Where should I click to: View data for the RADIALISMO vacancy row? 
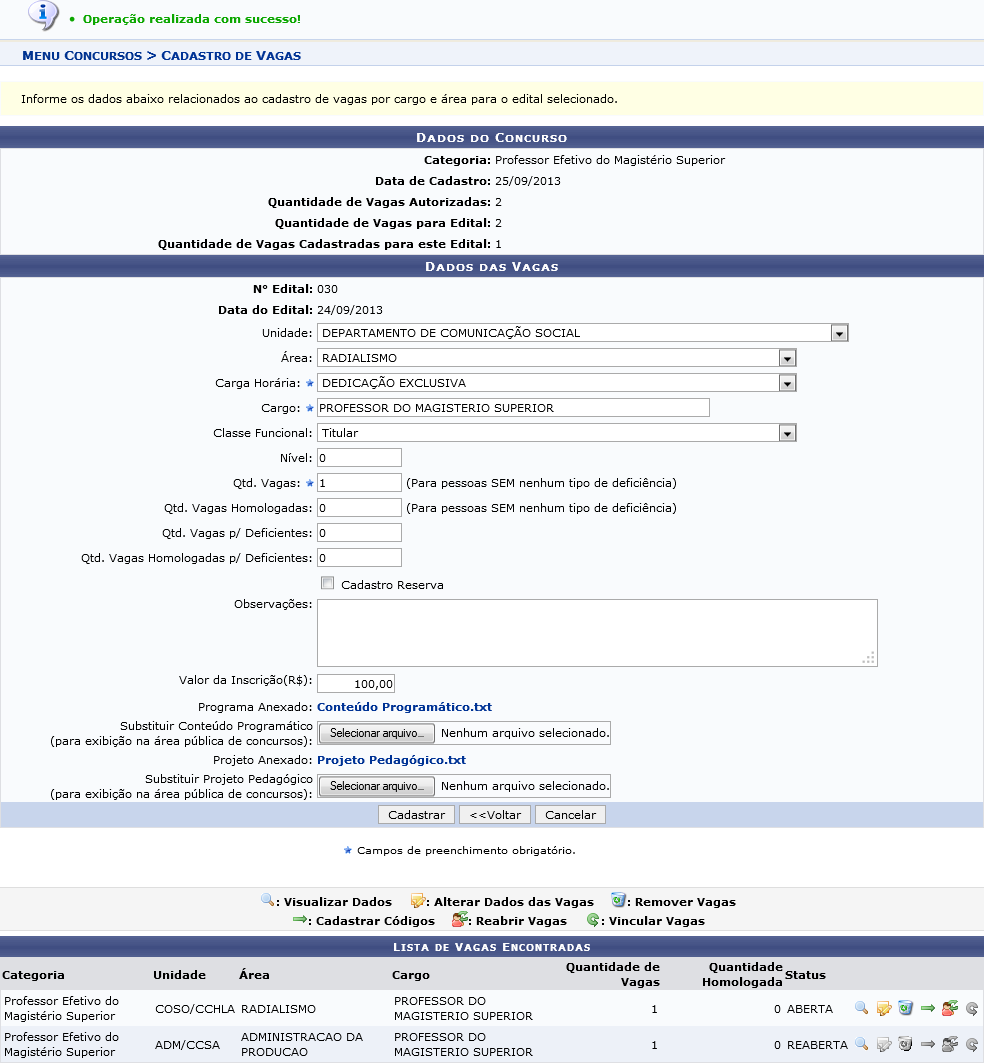click(861, 1008)
